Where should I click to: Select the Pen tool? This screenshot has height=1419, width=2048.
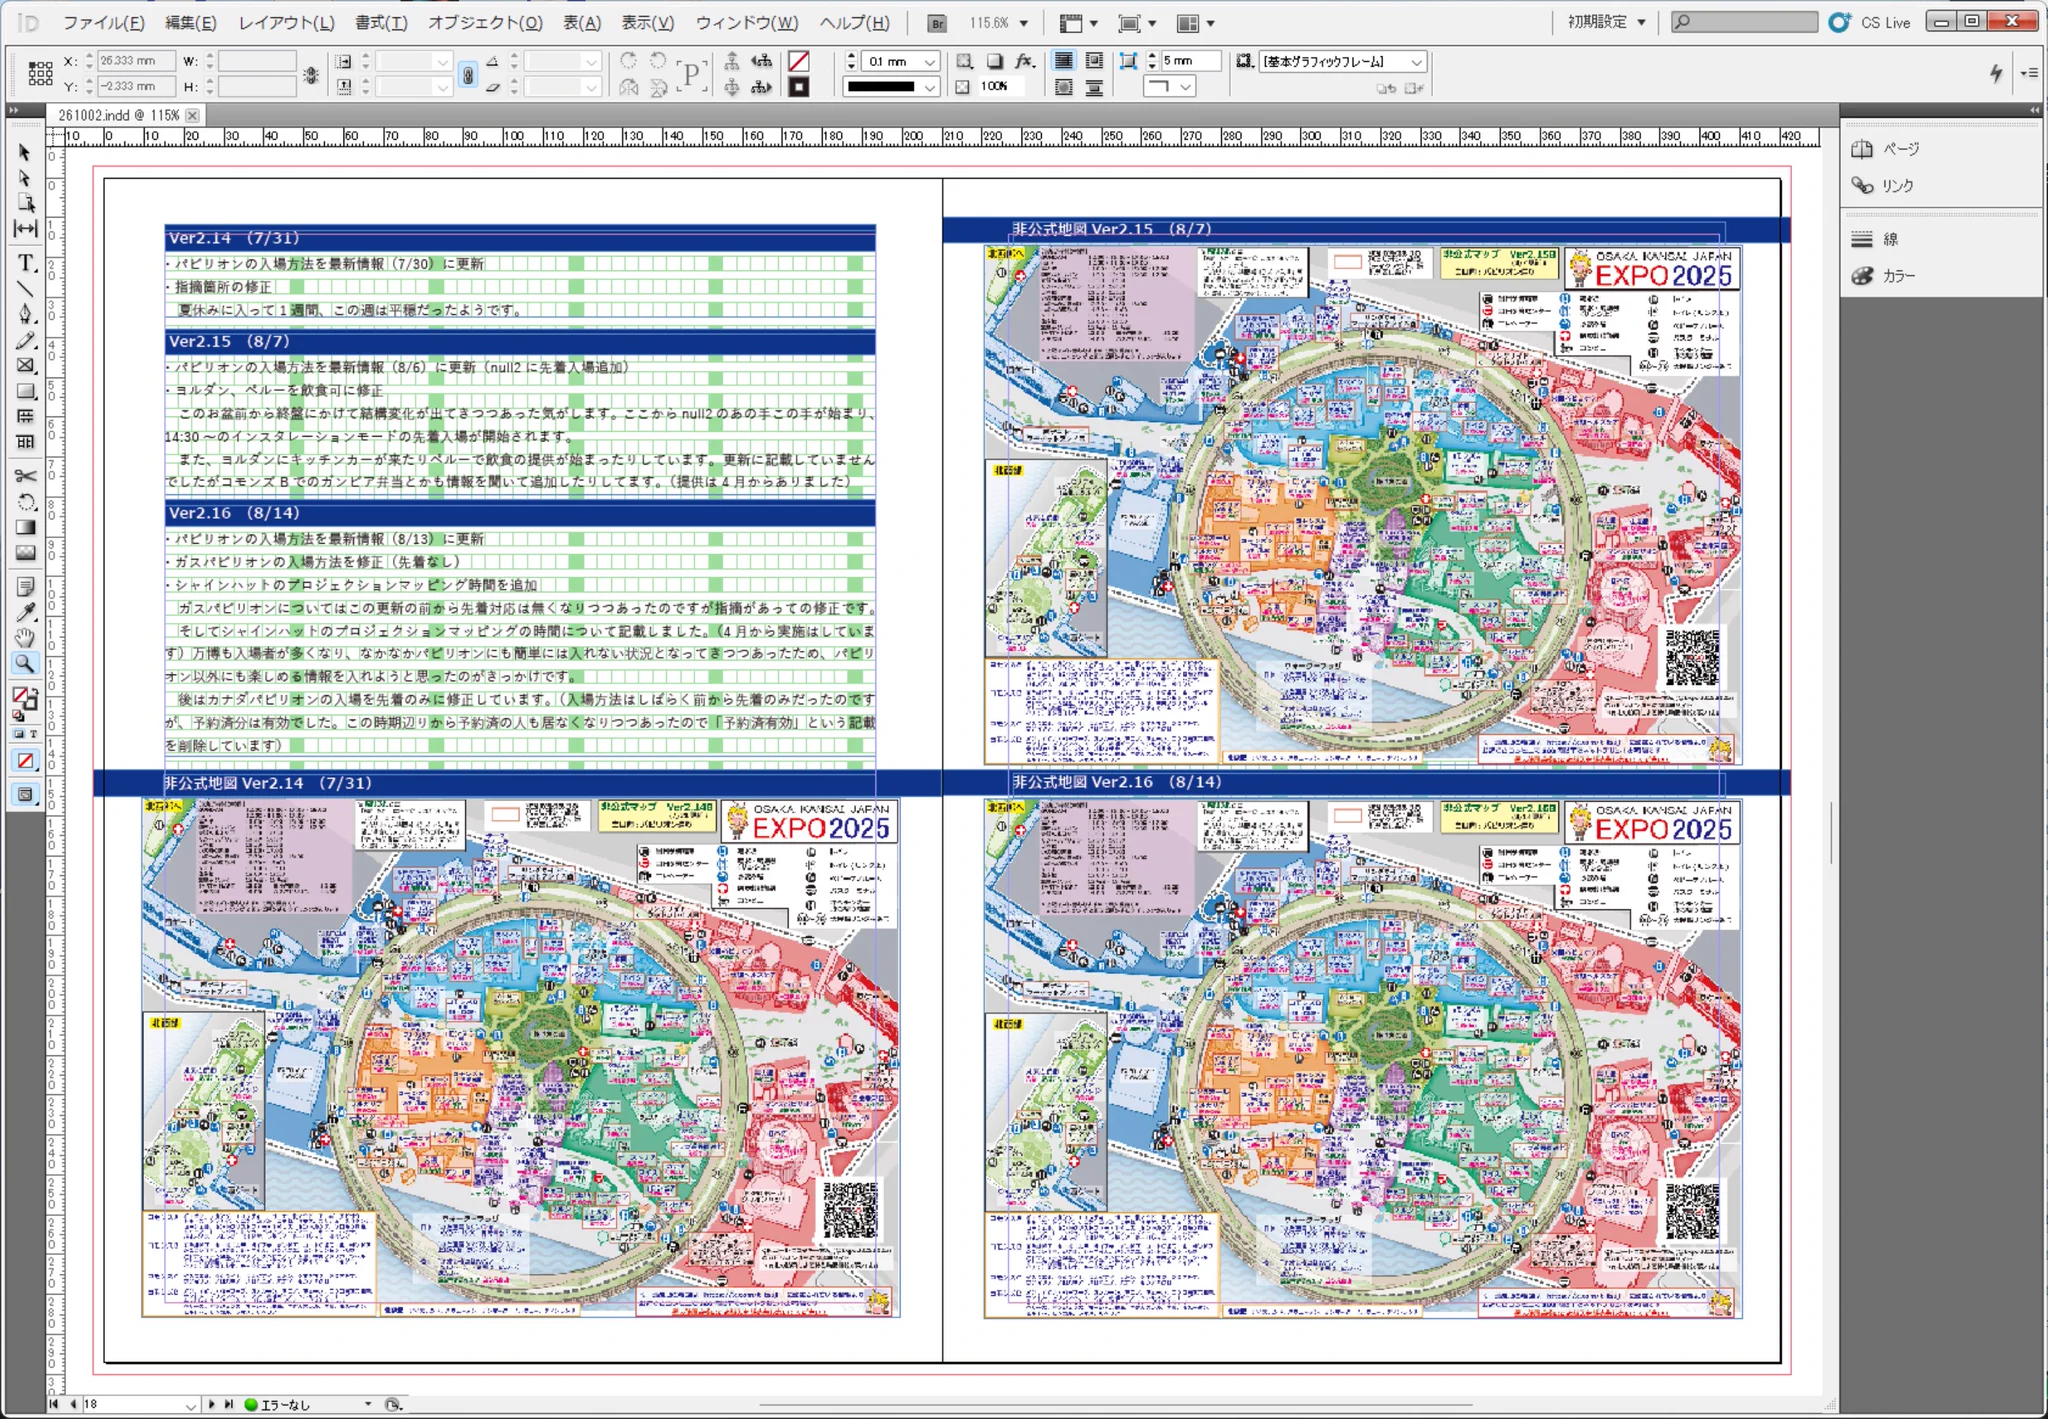[x=25, y=314]
